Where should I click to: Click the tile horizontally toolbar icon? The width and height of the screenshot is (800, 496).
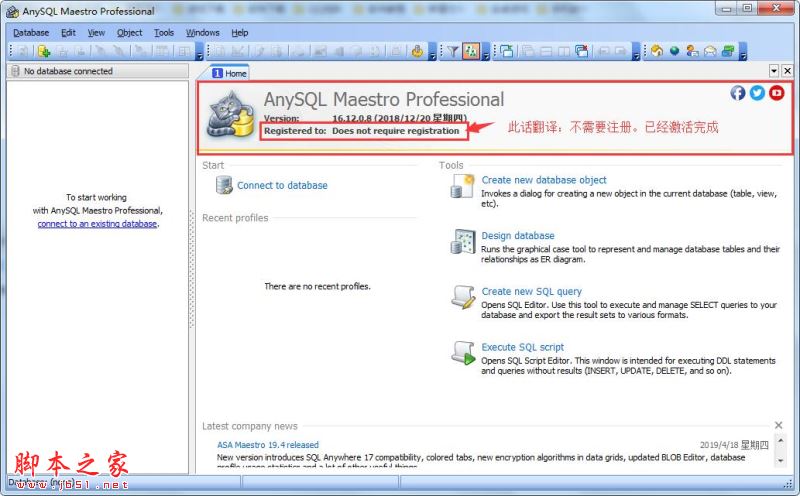(546, 51)
